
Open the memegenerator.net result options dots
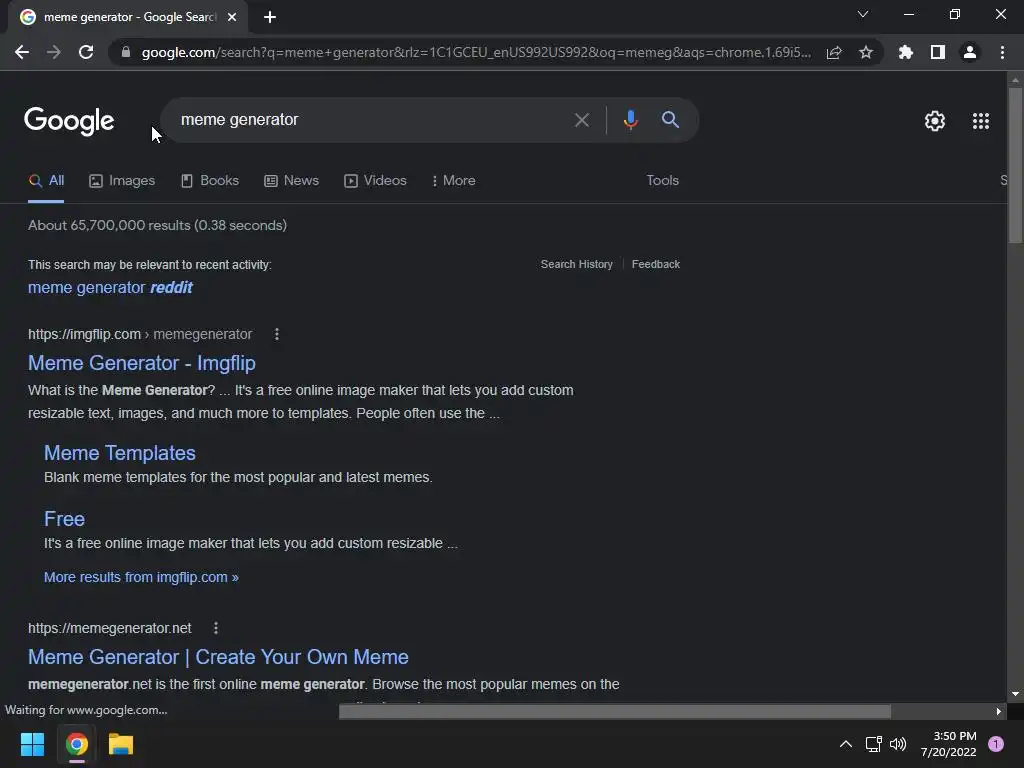[216, 628]
